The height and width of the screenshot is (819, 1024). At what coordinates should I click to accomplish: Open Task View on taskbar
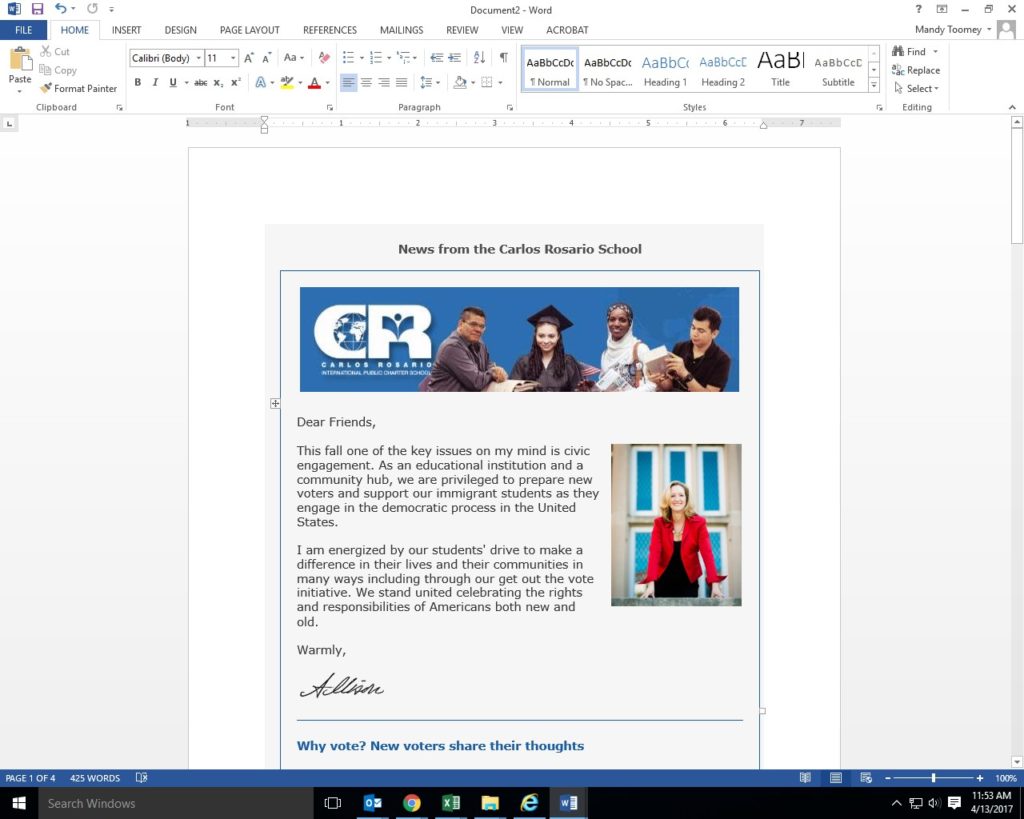pyautogui.click(x=333, y=803)
